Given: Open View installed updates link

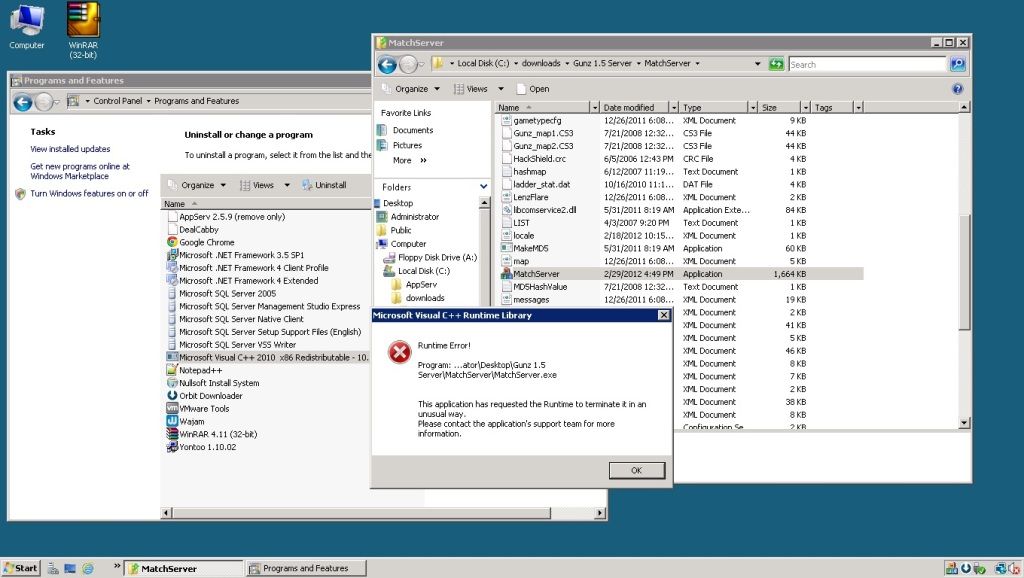Looking at the screenshot, I should 70,149.
